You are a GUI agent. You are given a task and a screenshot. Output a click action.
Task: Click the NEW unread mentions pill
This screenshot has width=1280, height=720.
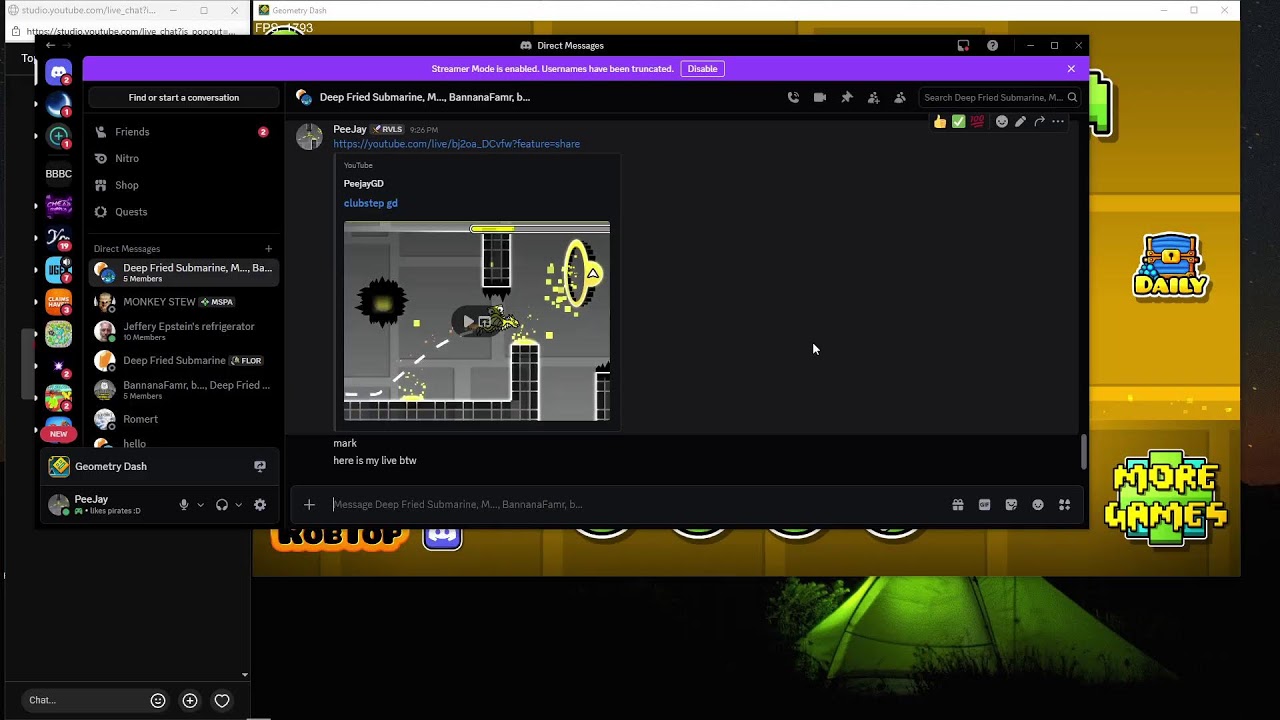pos(59,434)
